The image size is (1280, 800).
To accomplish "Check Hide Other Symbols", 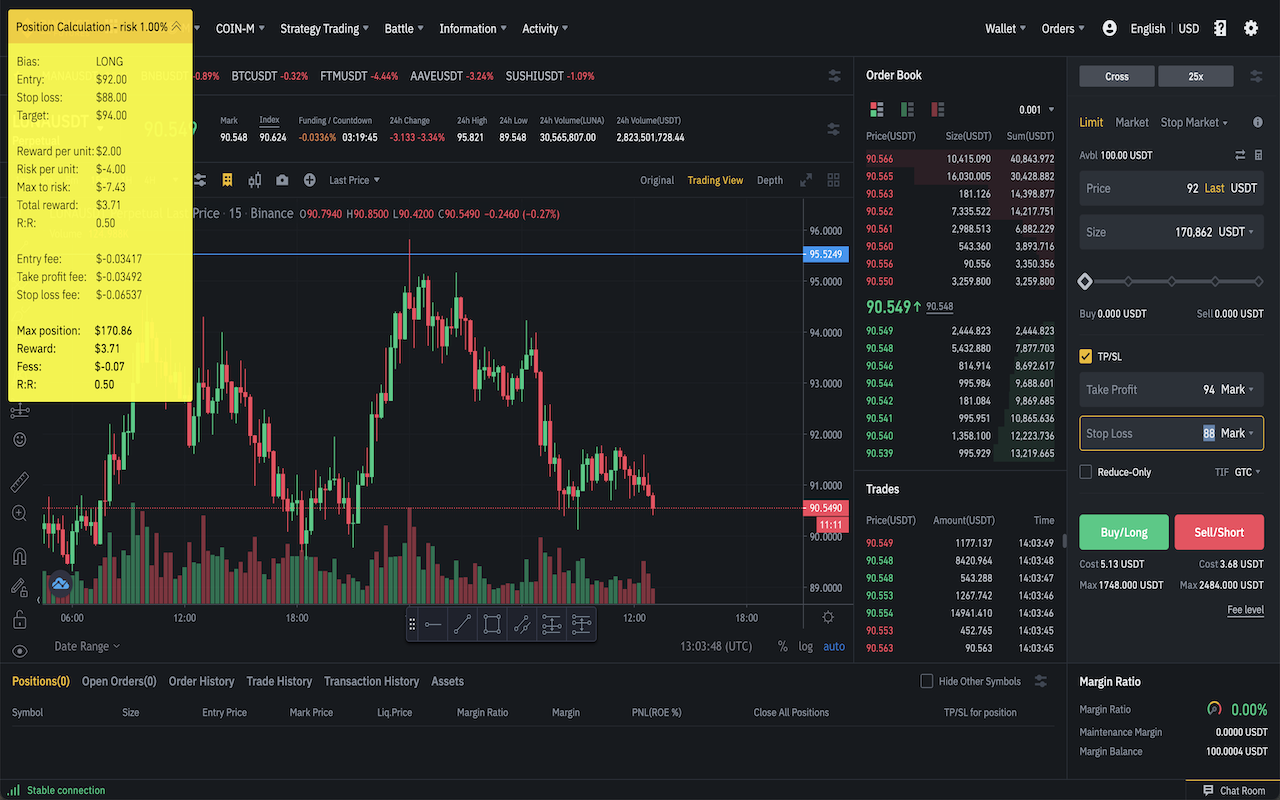I will 926,681.
